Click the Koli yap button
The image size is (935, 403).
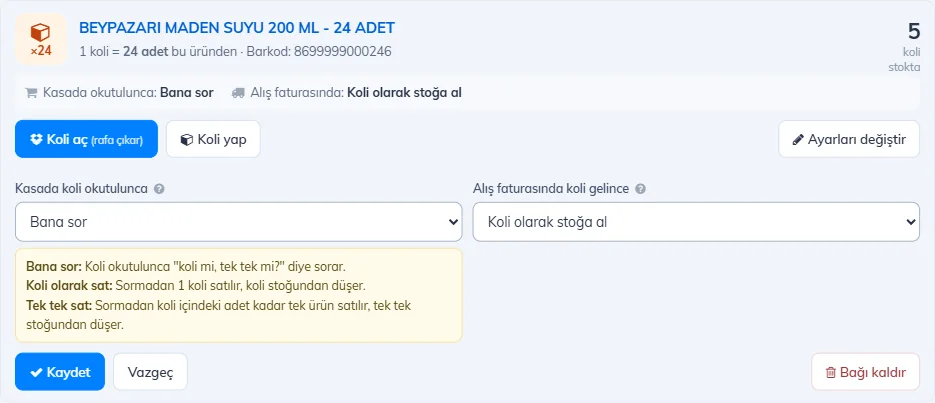pos(213,140)
